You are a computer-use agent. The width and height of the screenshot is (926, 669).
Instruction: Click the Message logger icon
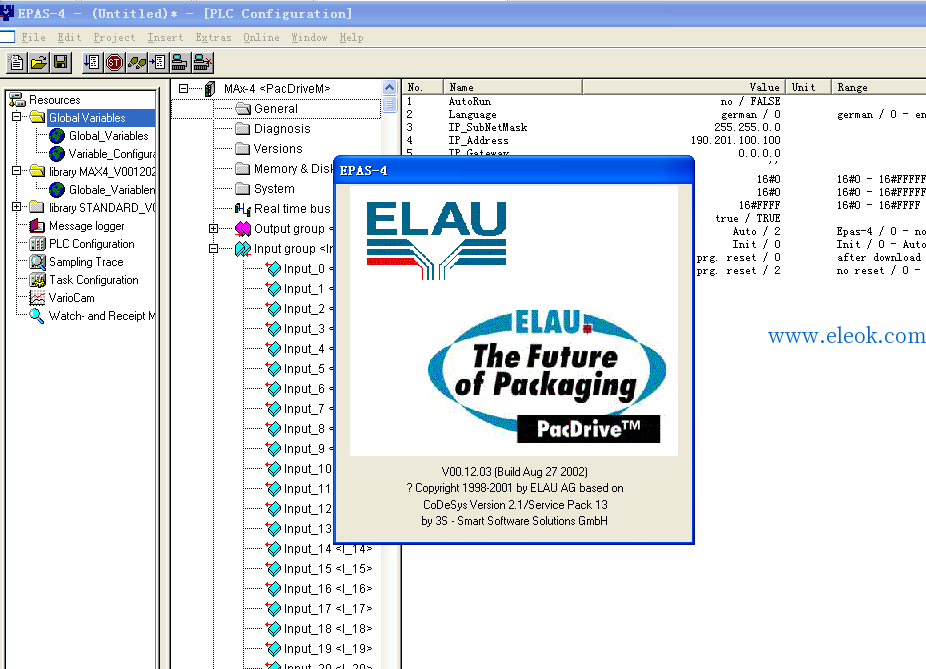[37, 226]
